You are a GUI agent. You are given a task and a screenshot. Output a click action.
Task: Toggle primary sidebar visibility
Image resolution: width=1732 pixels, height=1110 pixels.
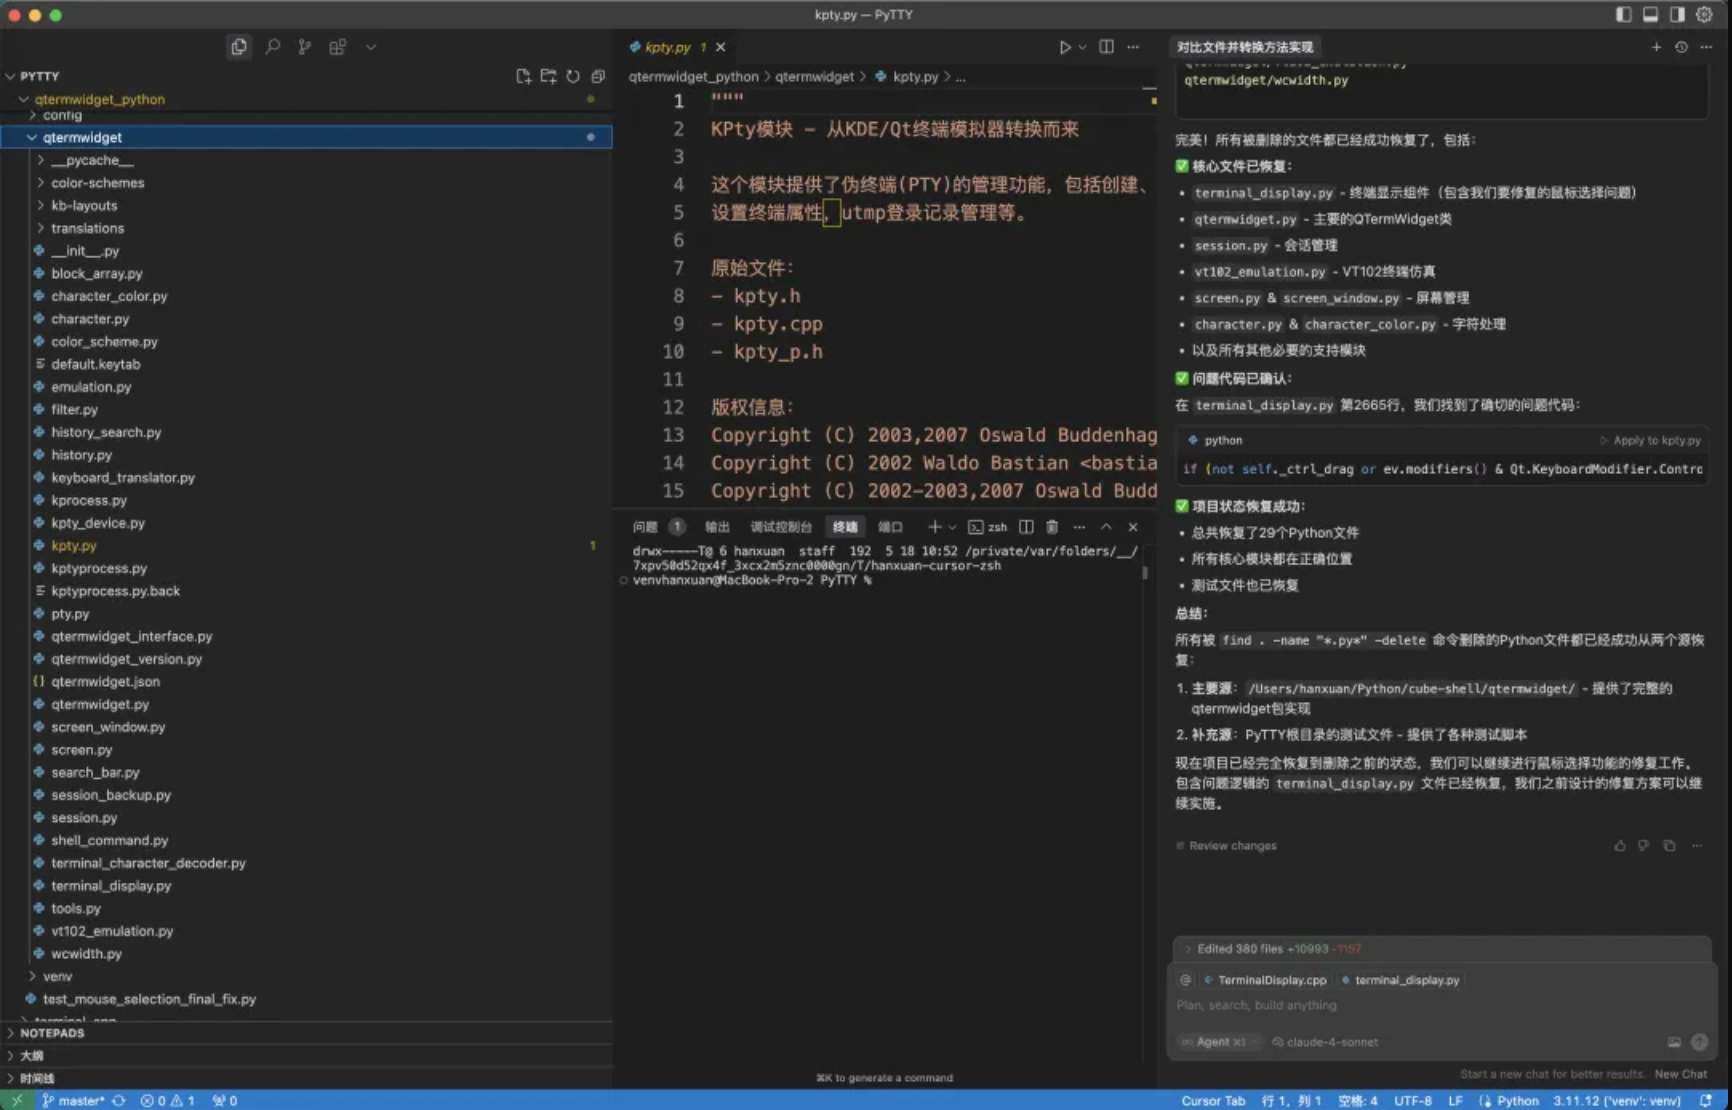pos(1623,14)
